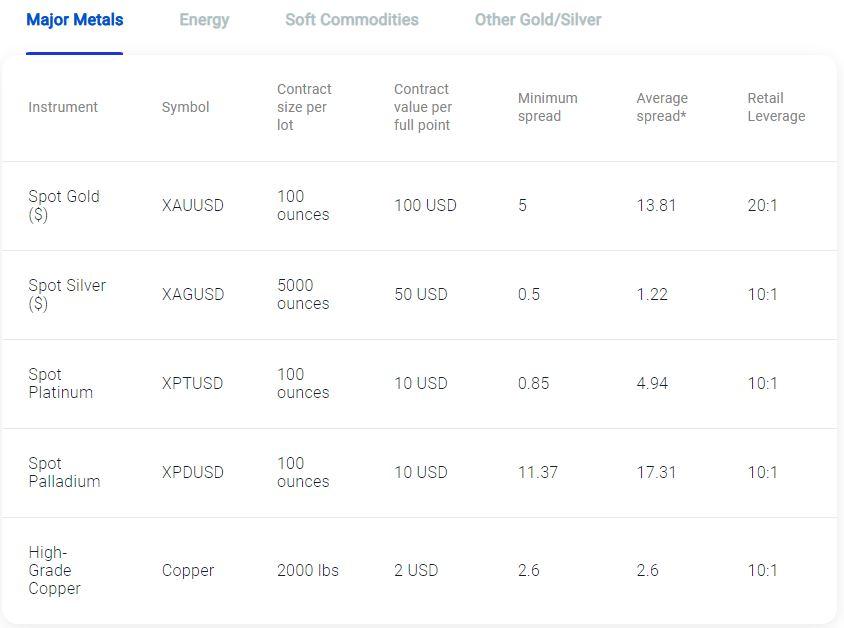Image resolution: width=844 pixels, height=628 pixels.
Task: Click the Contract size per lot header
Action: (x=304, y=107)
